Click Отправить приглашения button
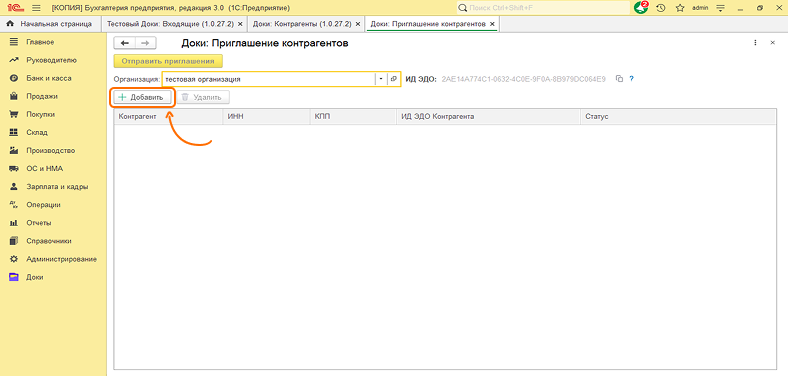 (168, 61)
